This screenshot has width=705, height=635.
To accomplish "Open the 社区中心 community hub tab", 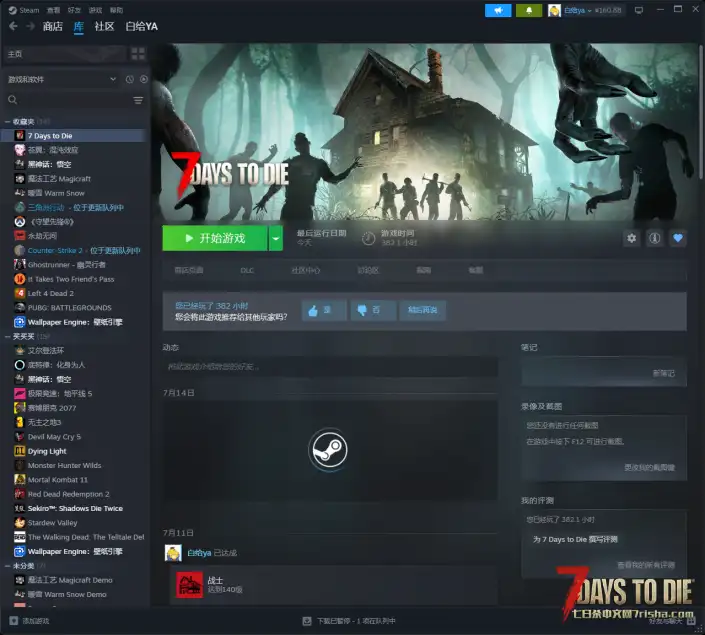I will (x=306, y=270).
